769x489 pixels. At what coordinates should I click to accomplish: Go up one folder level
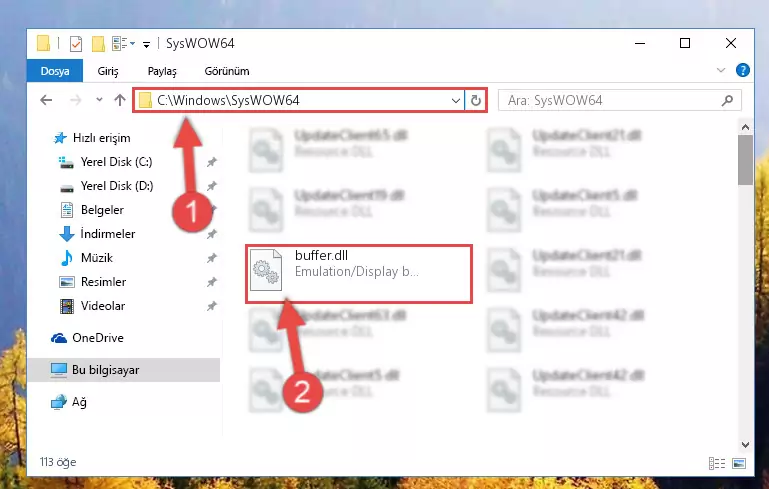pyautogui.click(x=120, y=100)
